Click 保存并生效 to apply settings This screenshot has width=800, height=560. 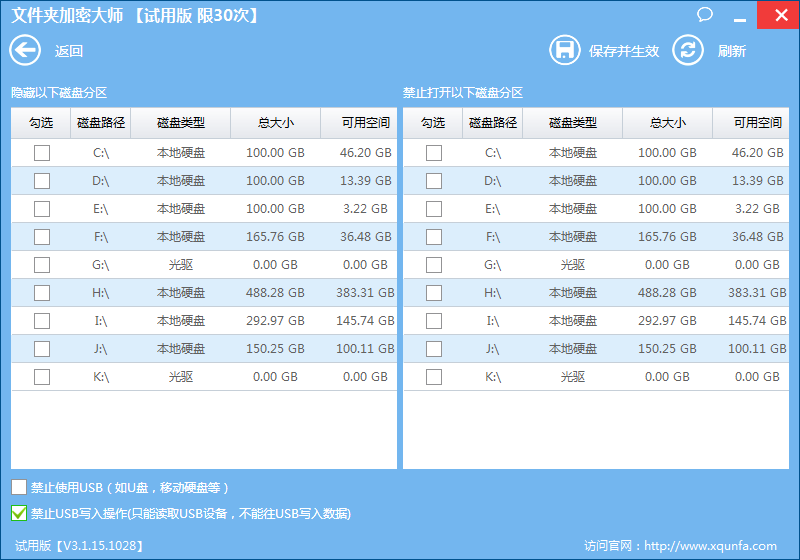(624, 51)
